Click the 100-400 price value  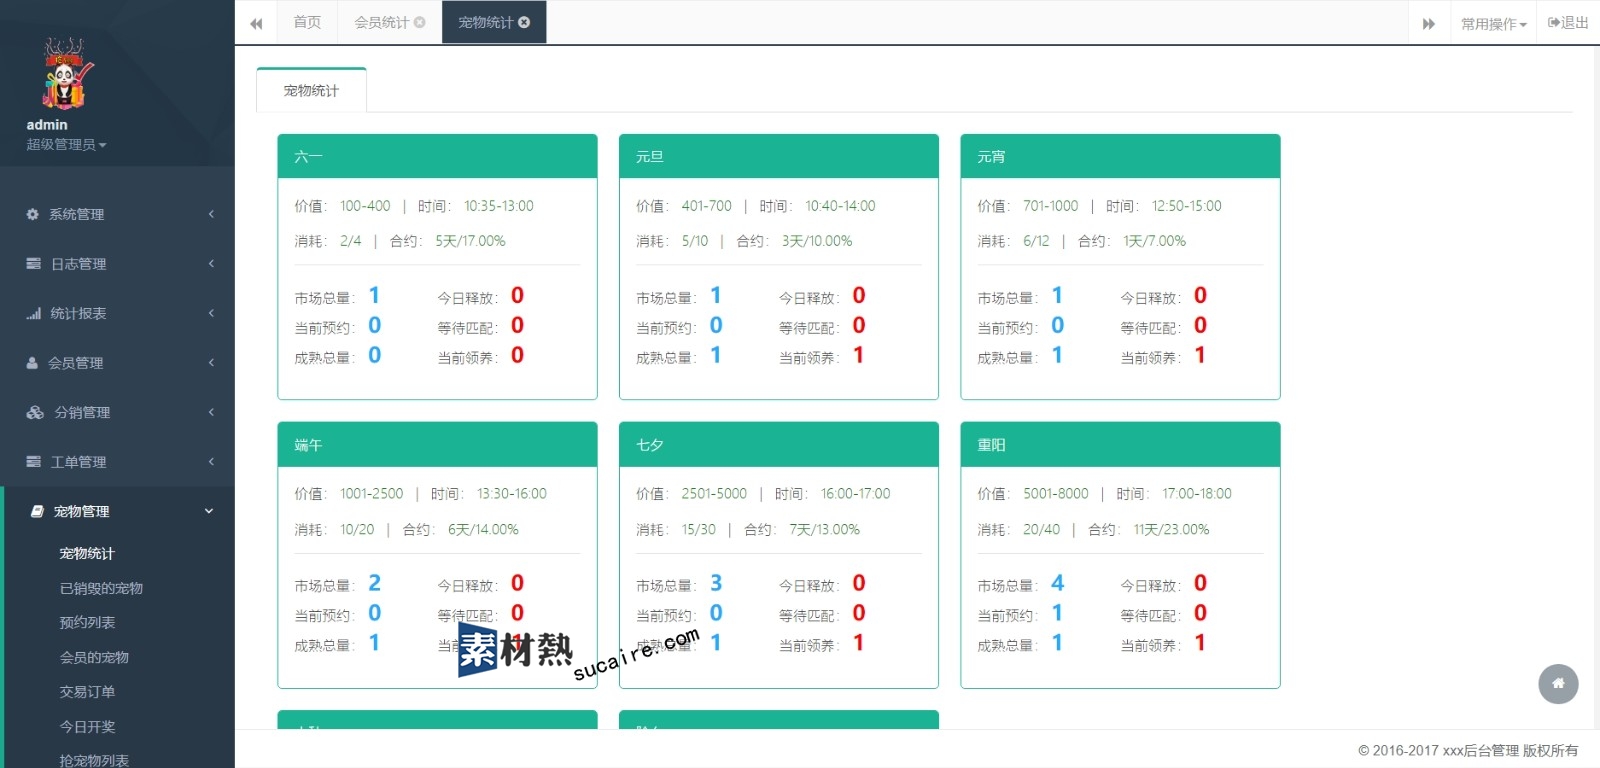[365, 206]
